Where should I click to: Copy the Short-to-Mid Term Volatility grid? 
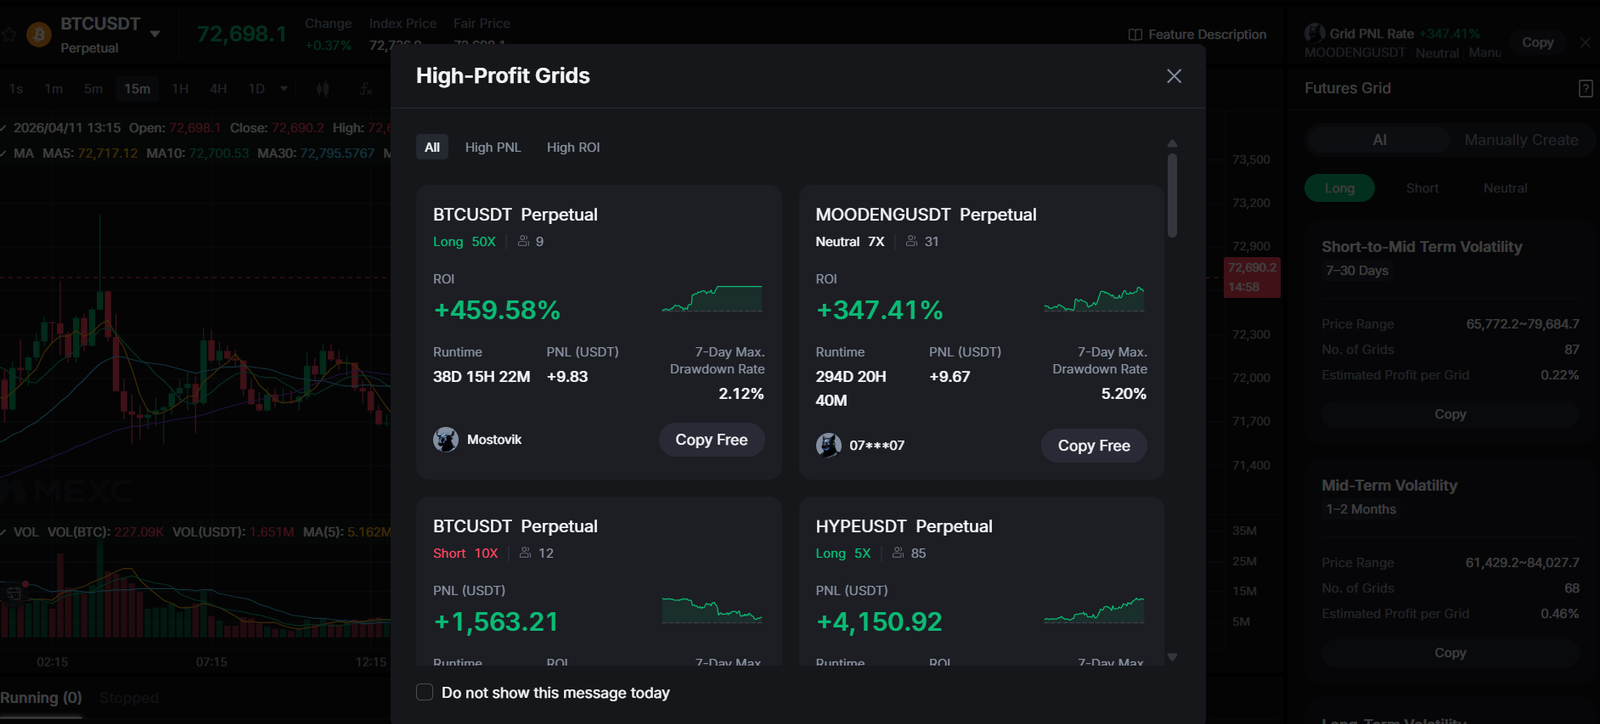[1449, 414]
